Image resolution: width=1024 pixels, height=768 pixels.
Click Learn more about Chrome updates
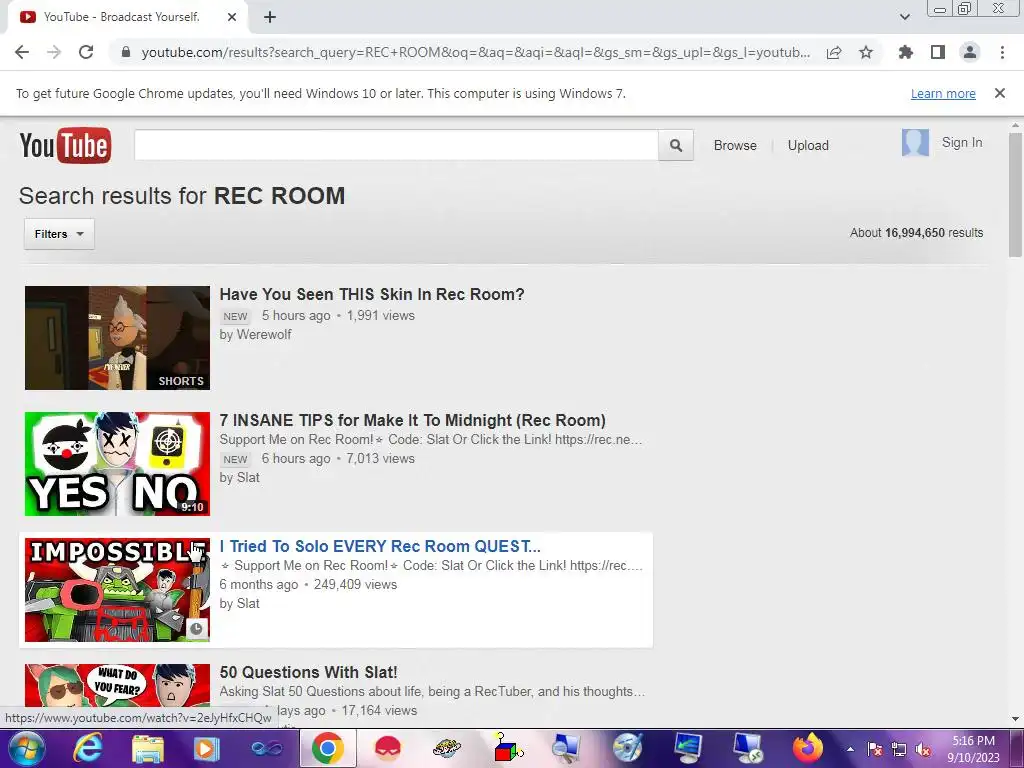(943, 93)
